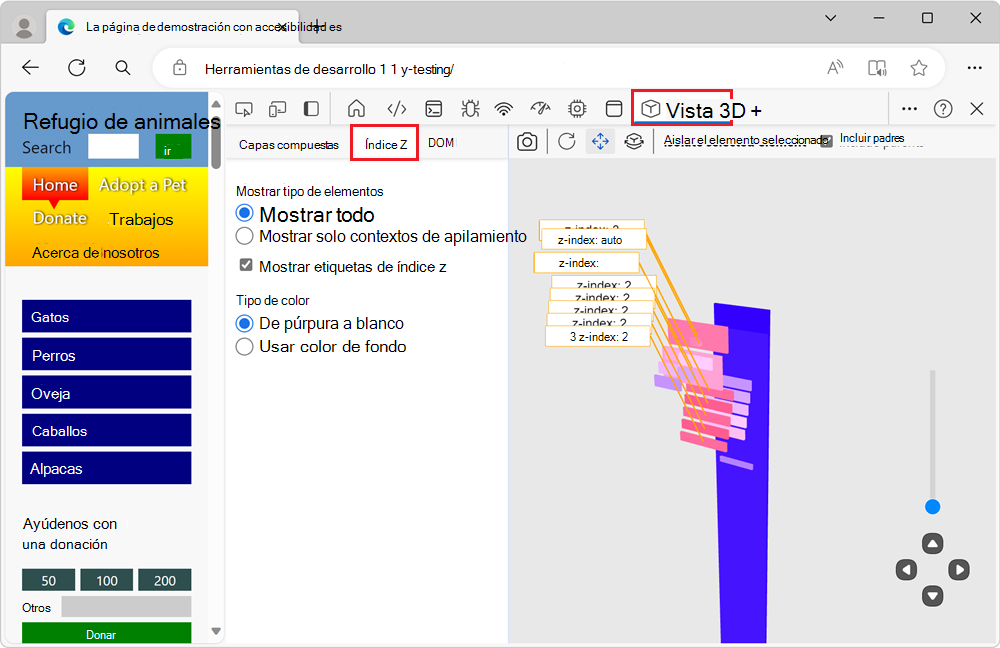Select 'Usar color de fondo' radio
This screenshot has height=648, width=1000.
(x=245, y=347)
